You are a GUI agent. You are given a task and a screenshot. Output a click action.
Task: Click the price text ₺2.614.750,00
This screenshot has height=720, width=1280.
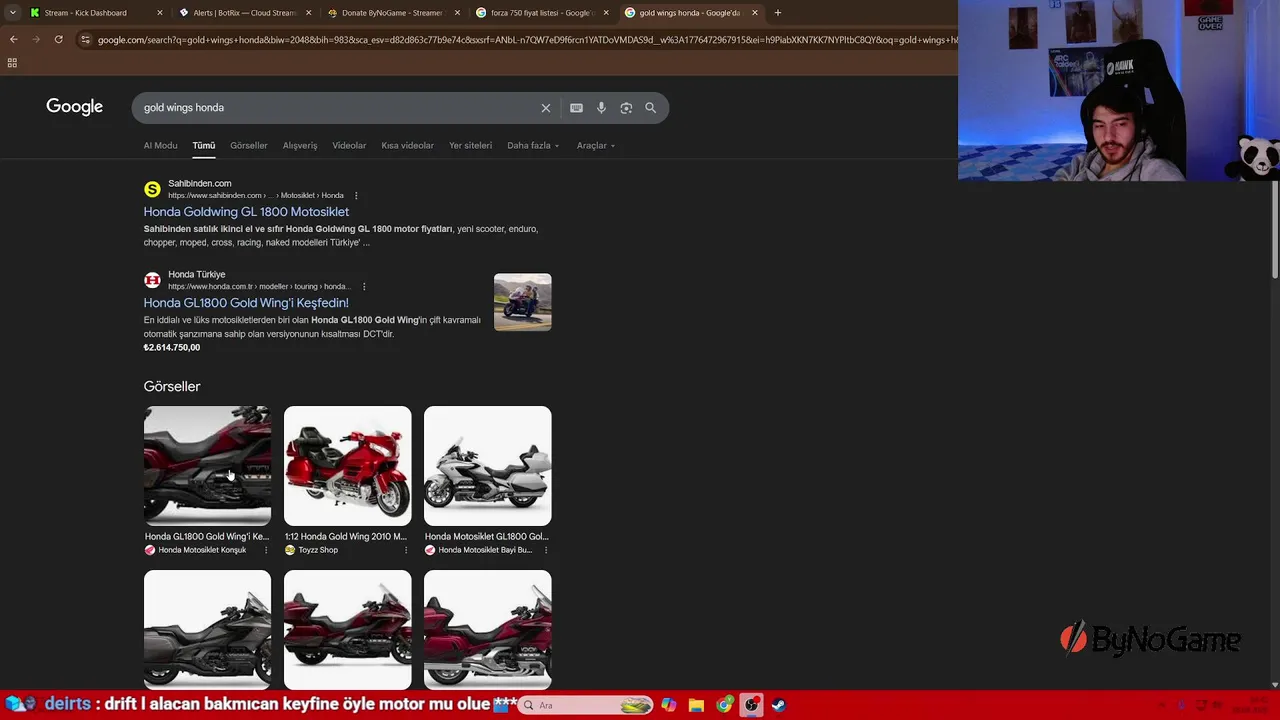[x=172, y=348]
